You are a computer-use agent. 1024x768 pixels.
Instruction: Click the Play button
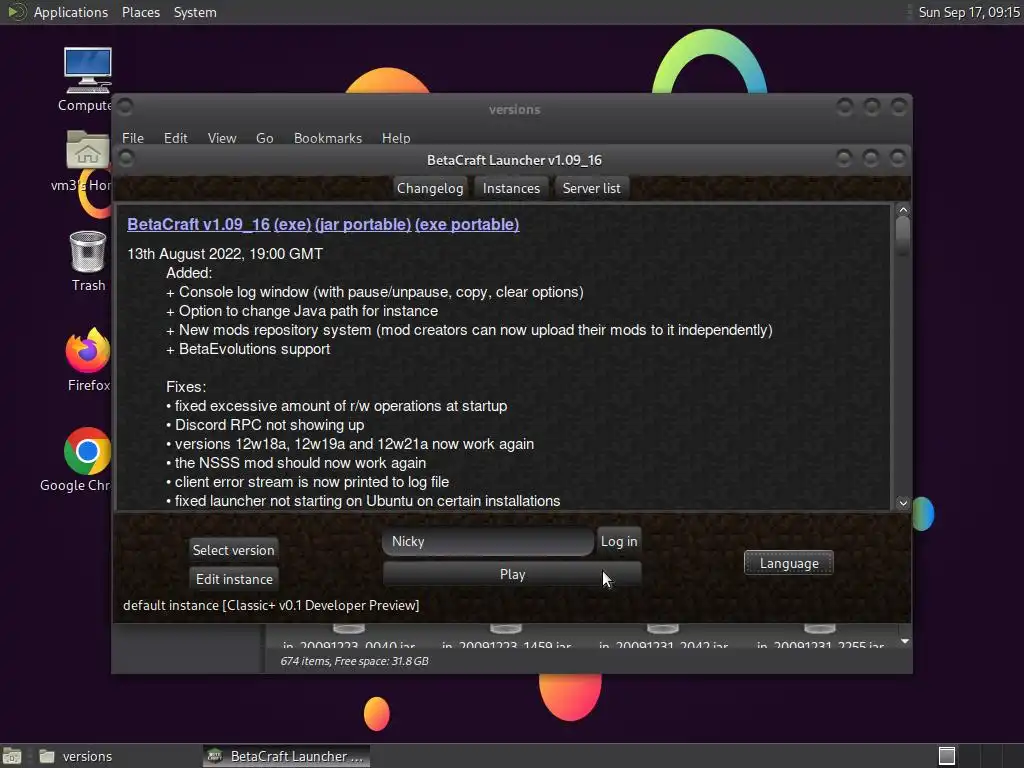(512, 574)
